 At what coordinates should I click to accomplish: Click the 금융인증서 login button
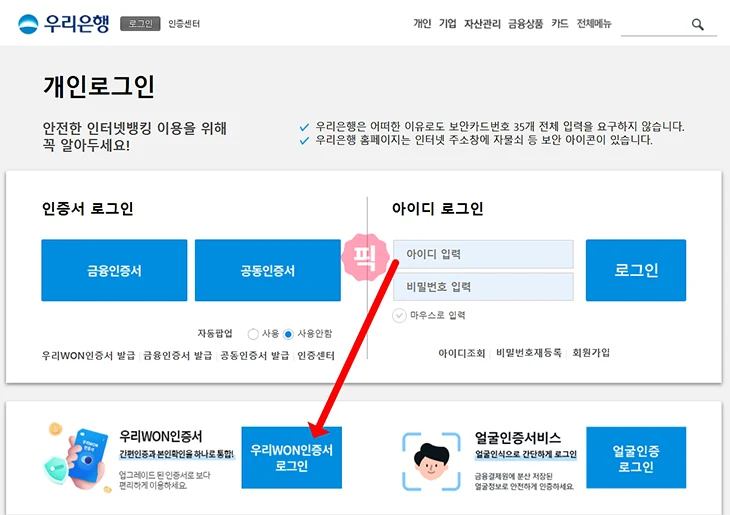coord(114,271)
